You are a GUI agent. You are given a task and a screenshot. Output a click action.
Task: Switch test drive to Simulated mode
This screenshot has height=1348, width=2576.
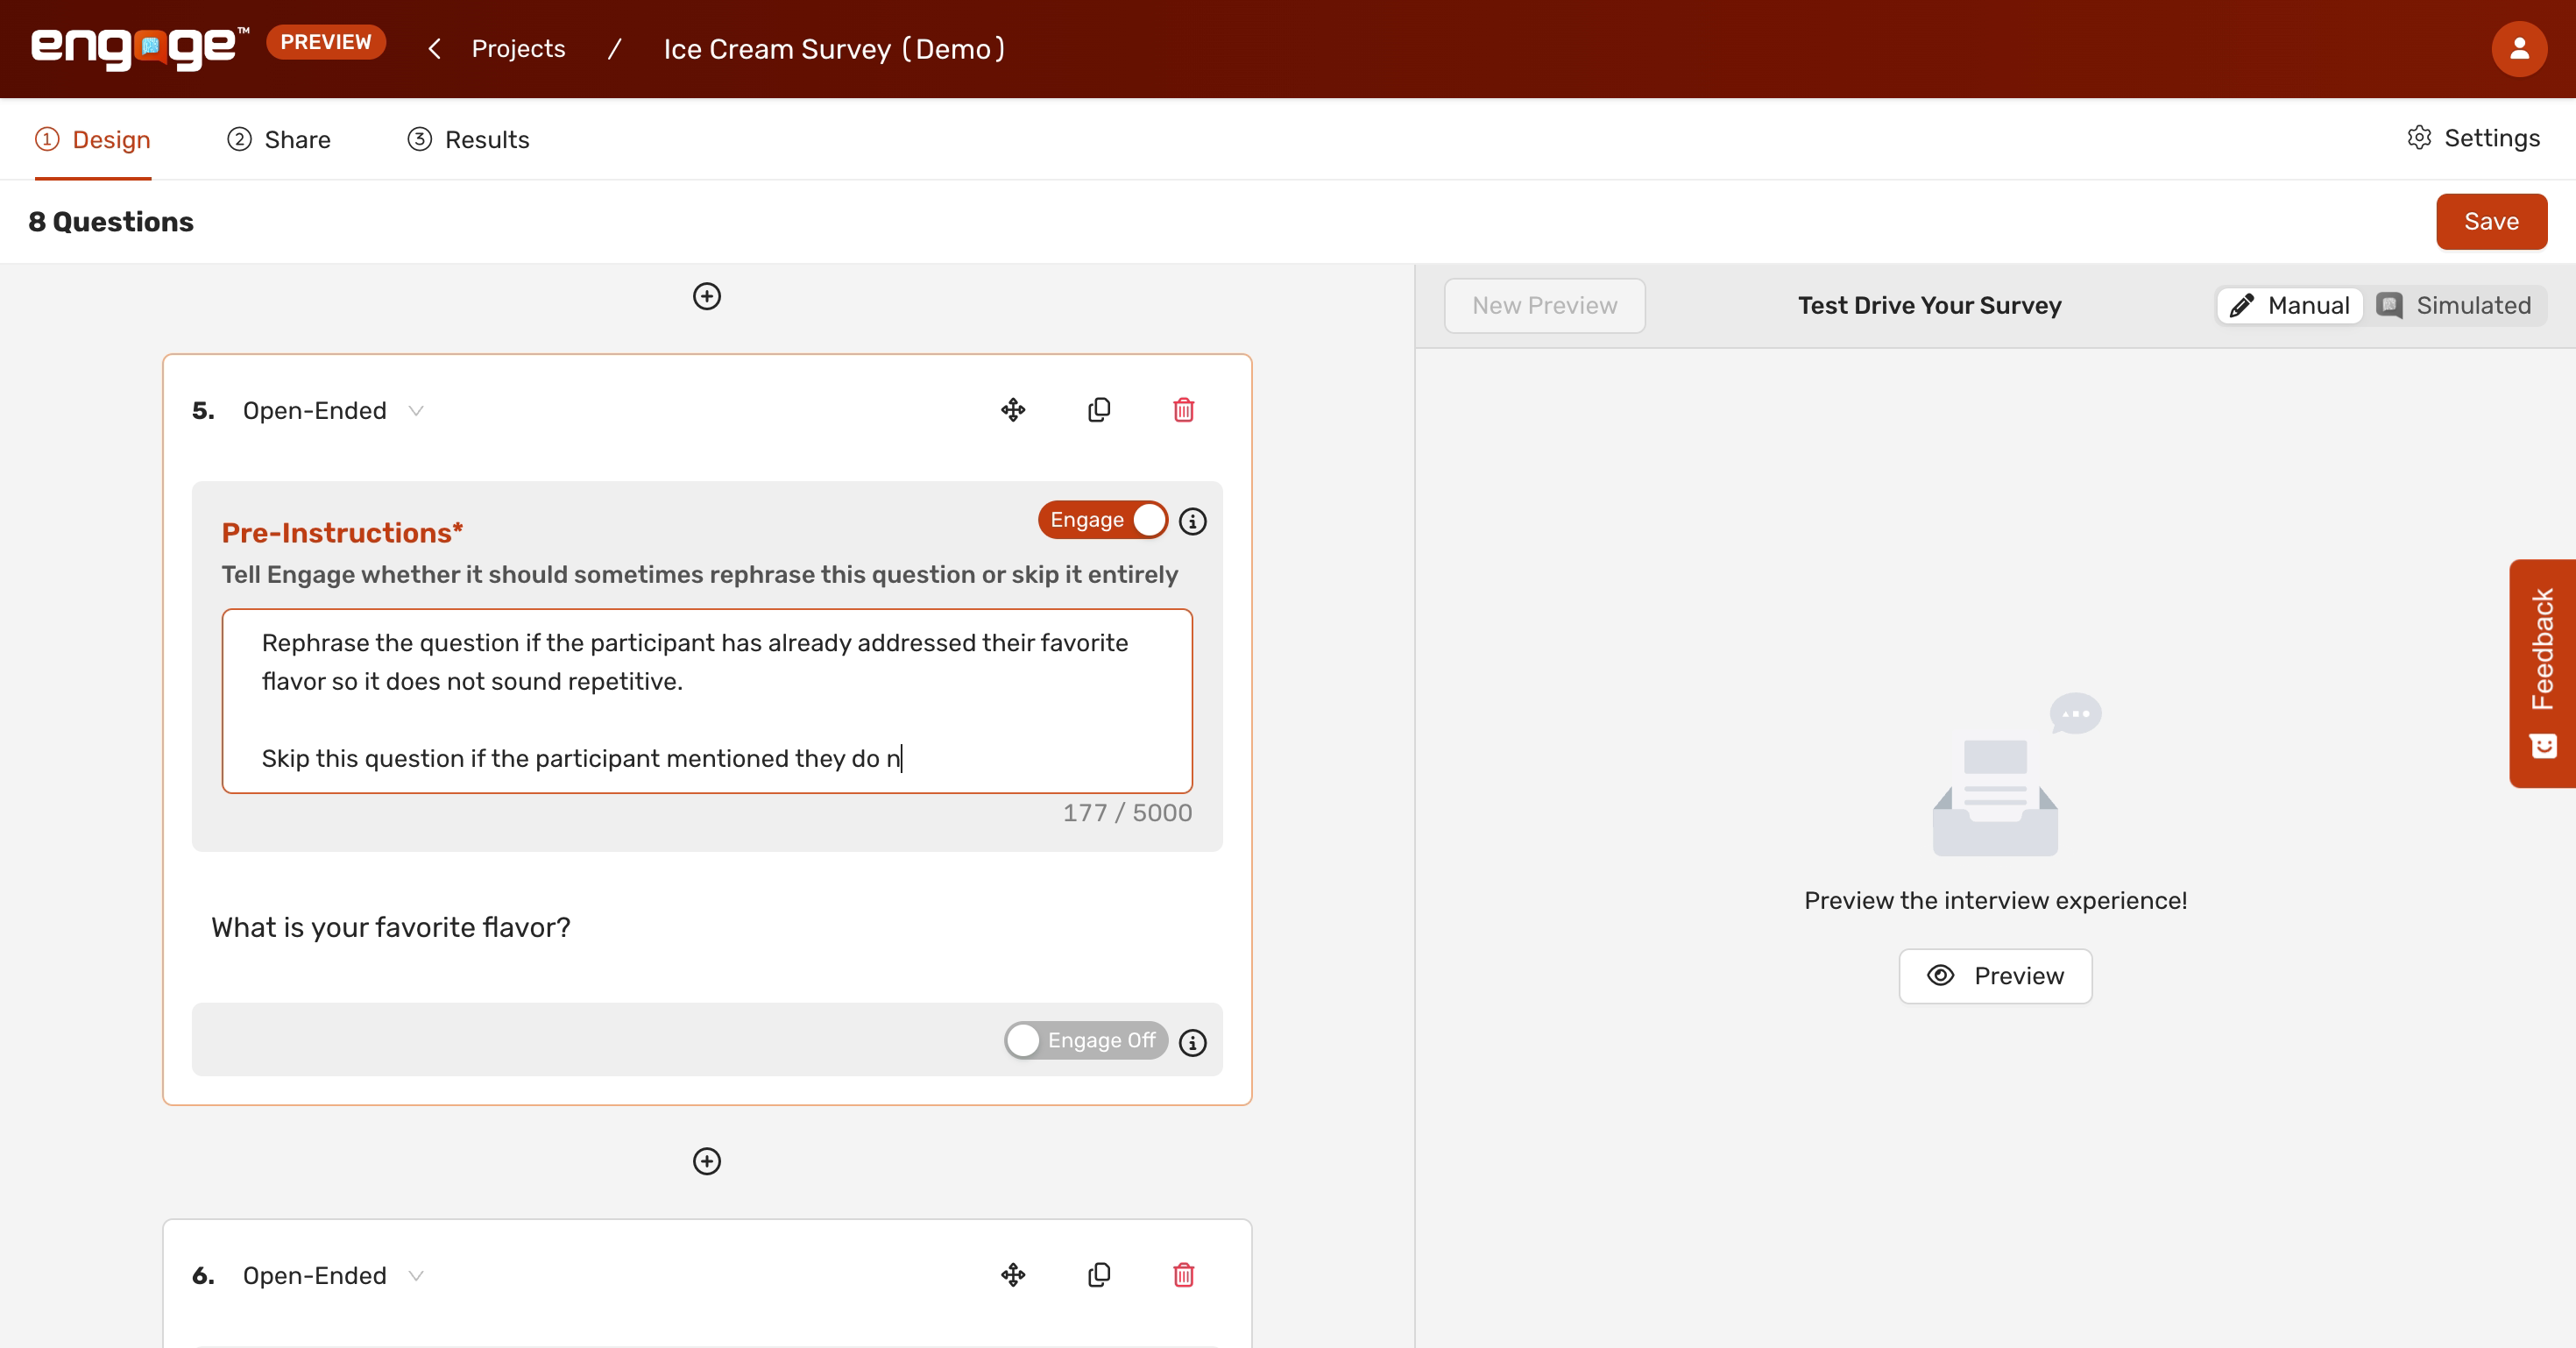(x=2456, y=305)
